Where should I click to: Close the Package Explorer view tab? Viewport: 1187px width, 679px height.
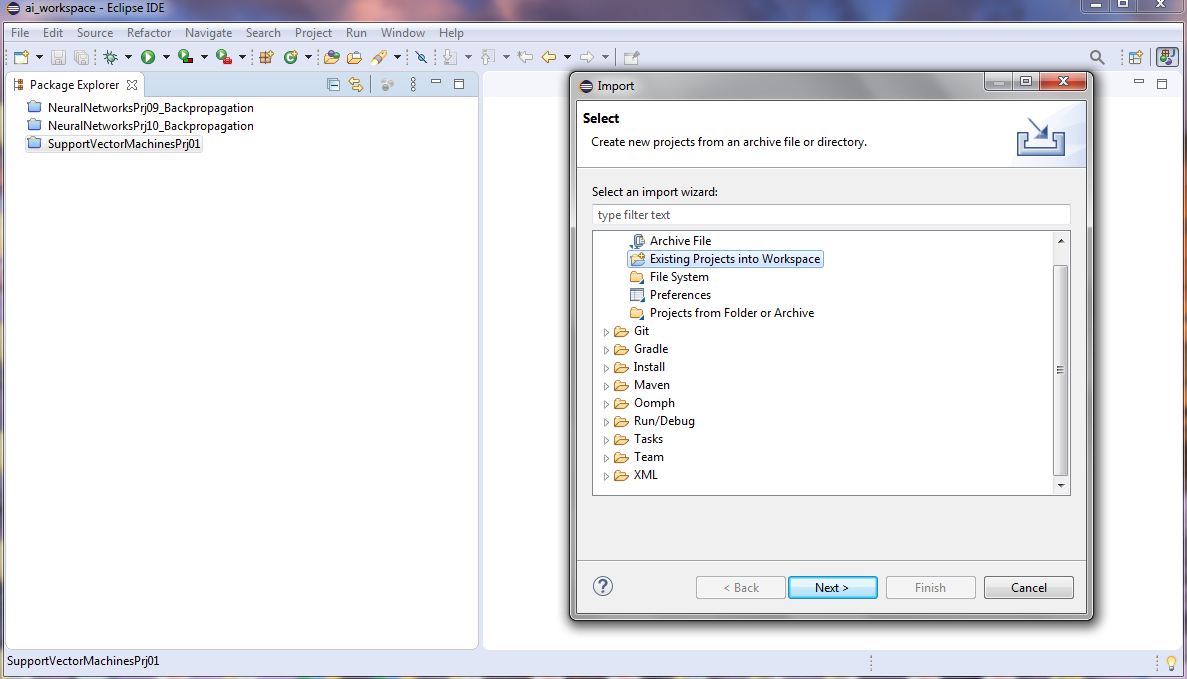pyautogui.click(x=132, y=85)
